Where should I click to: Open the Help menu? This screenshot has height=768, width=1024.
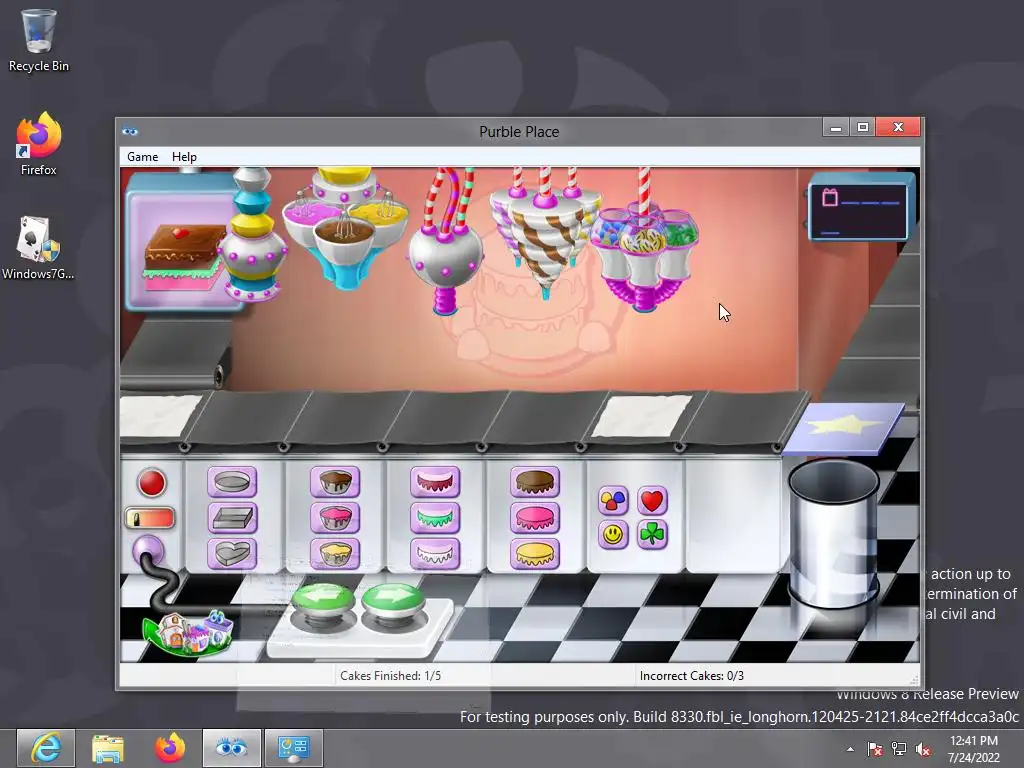[184, 157]
